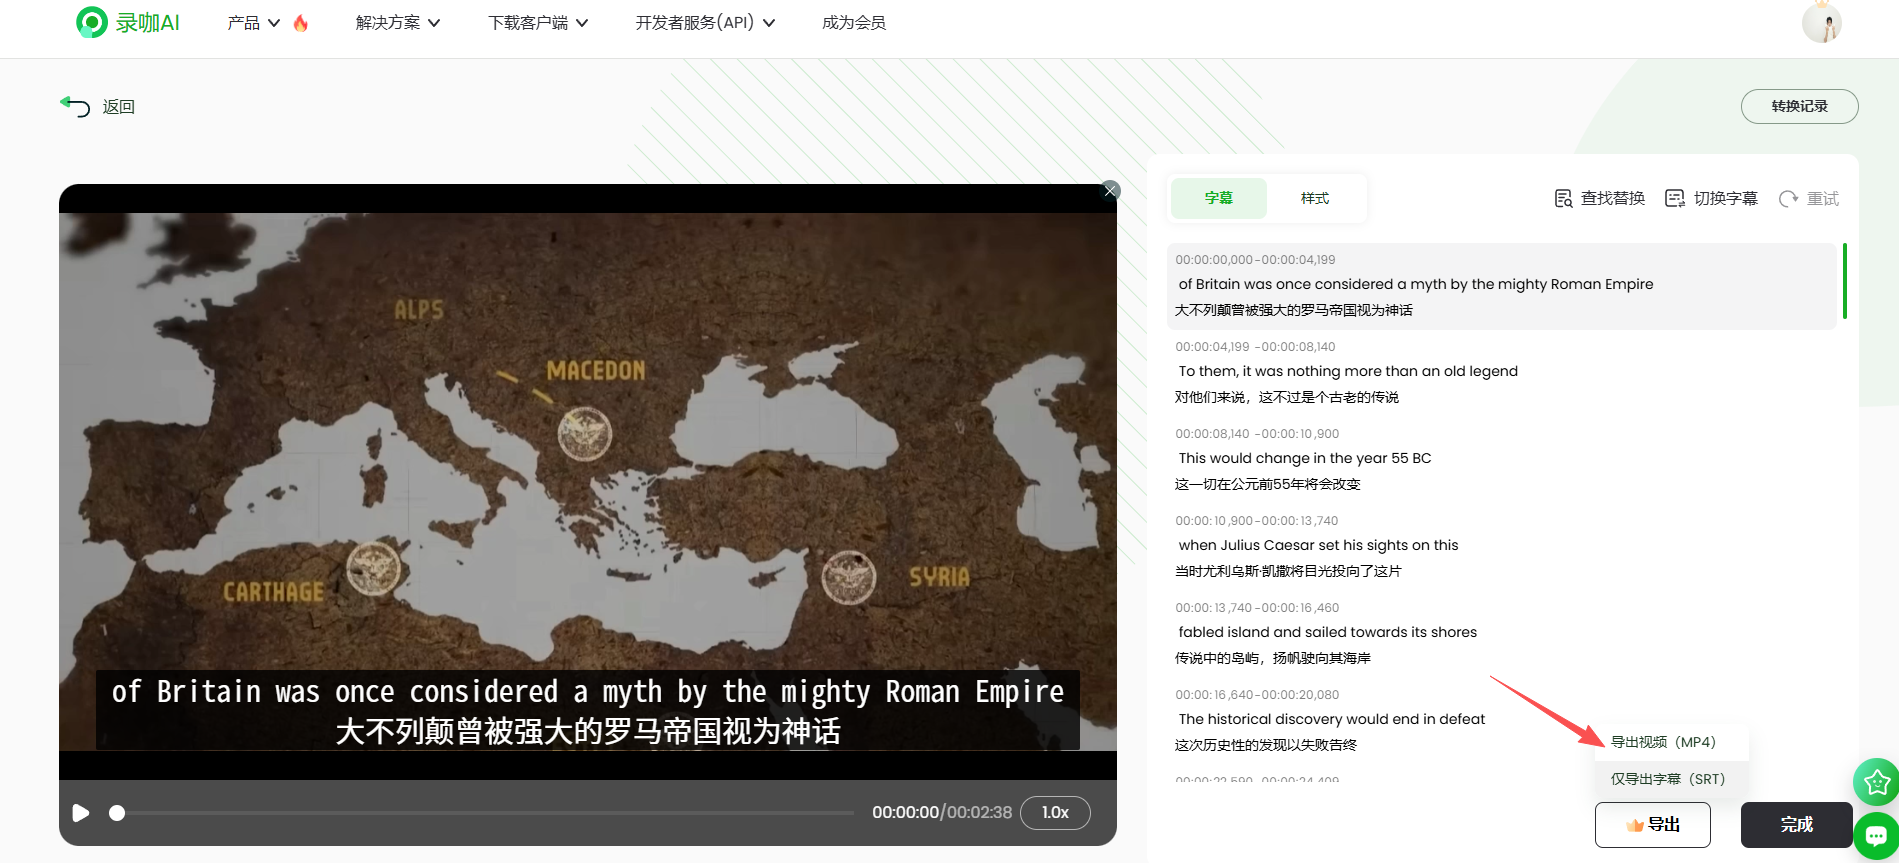Click translation '这一切在公元前55年将会改变'
The height and width of the screenshot is (863, 1899).
tap(1267, 484)
